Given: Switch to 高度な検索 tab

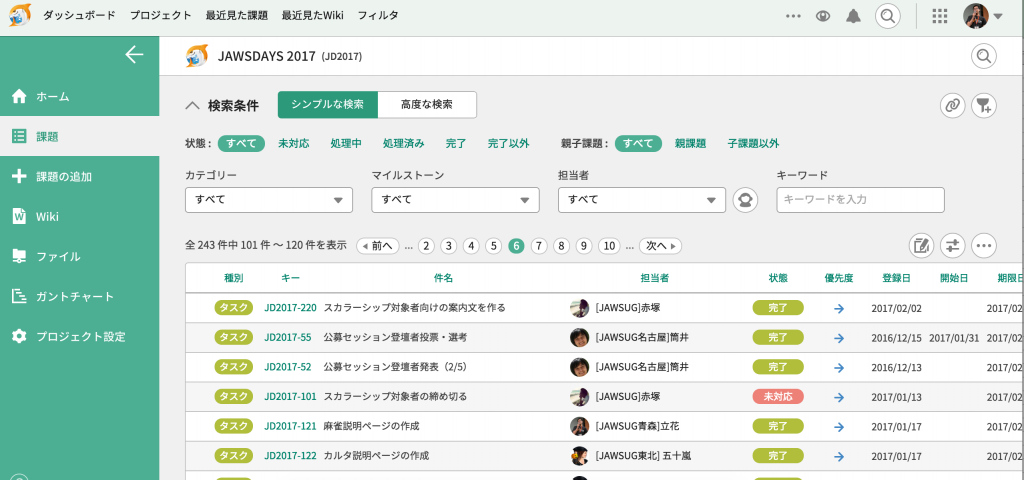Looking at the screenshot, I should coord(427,104).
